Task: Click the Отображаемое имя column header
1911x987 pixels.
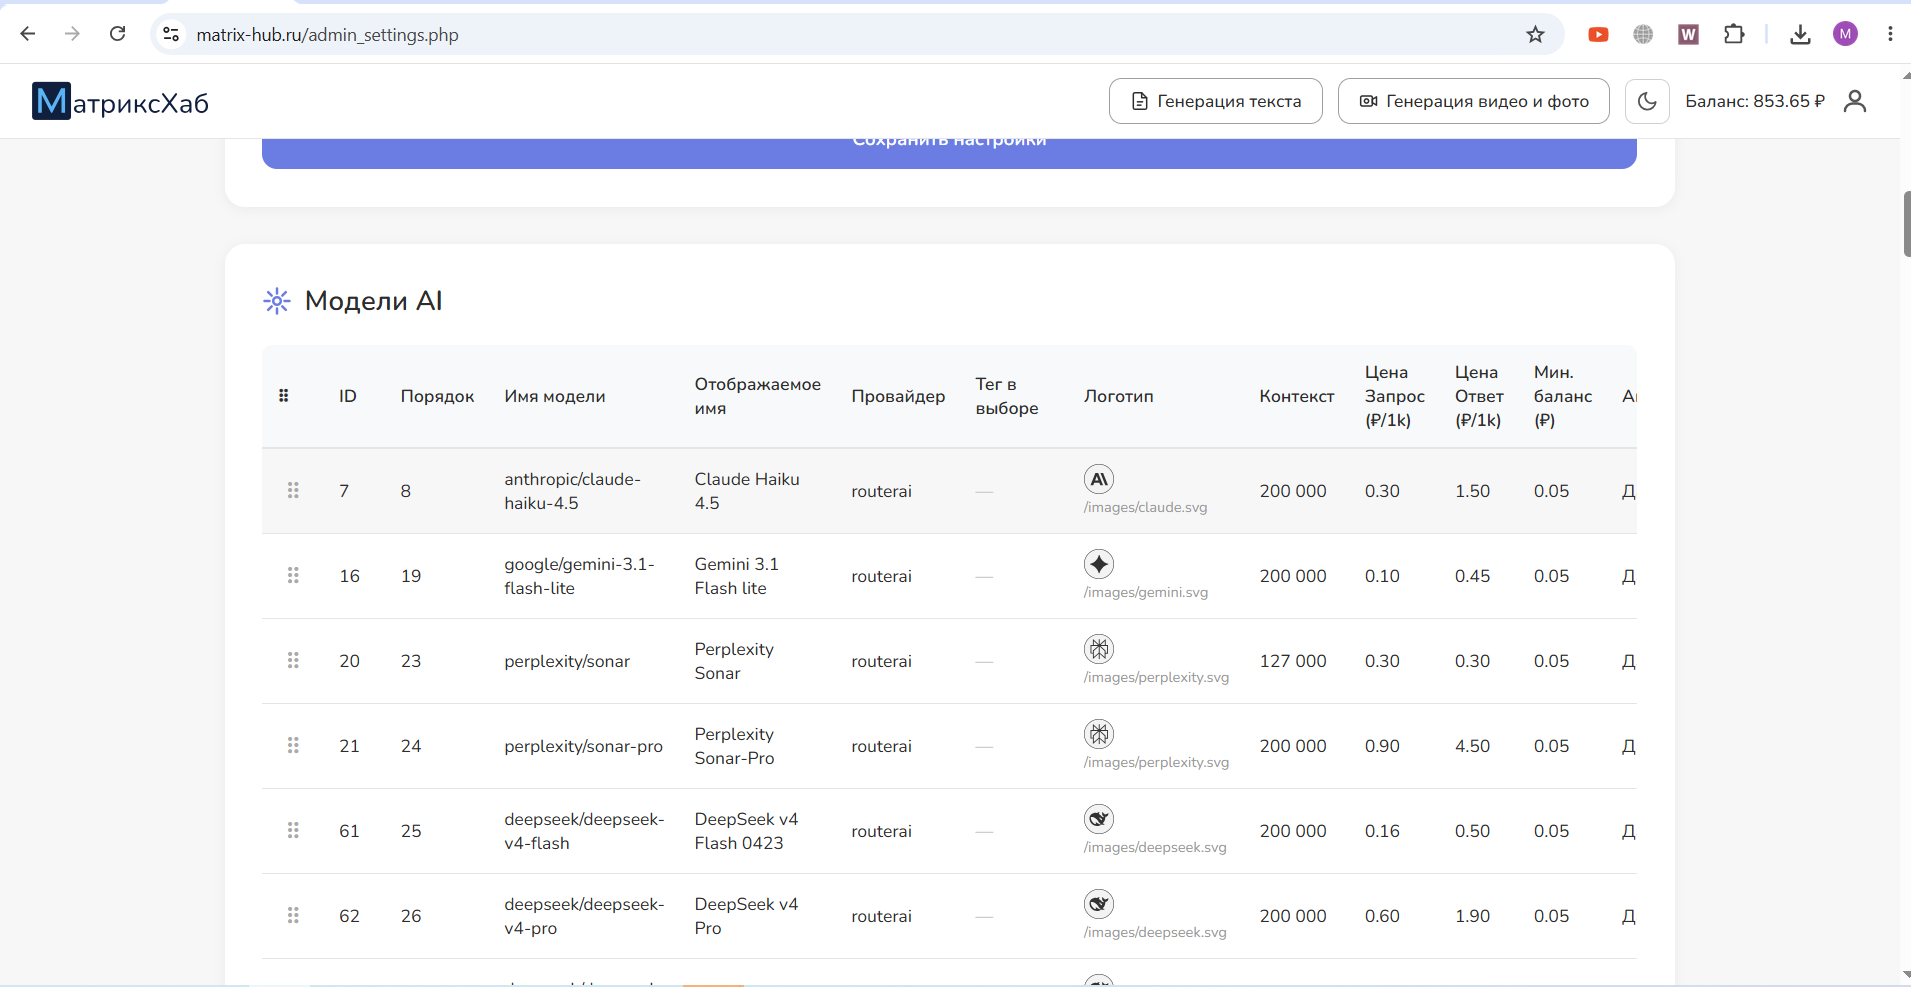Action: [x=758, y=396]
